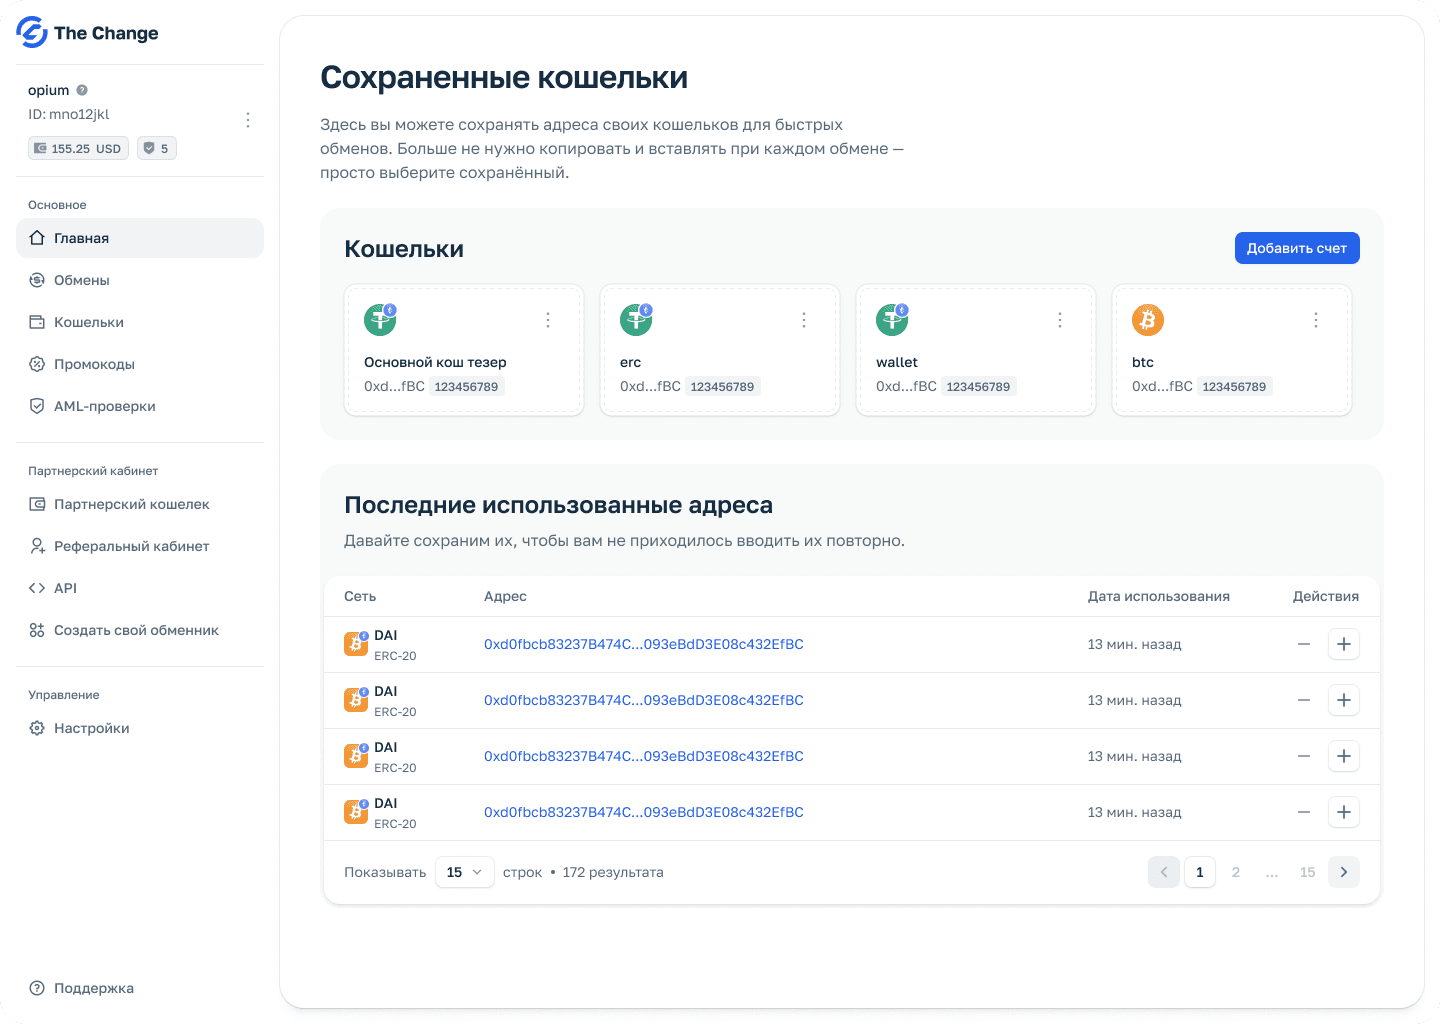Open Кошельки menu item
Screen dimensions: 1440x1024
(x=140, y=322)
